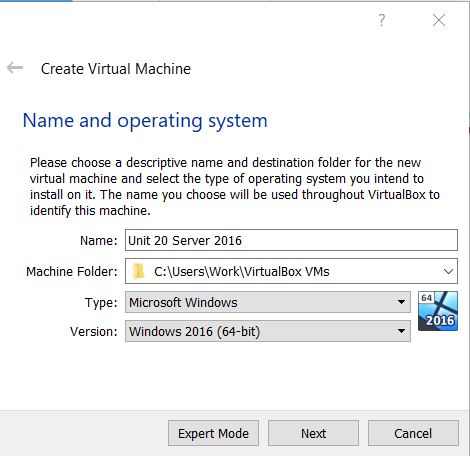Screen dimensions: 470x456
Task: Click the Name: label
Action: (99, 241)
